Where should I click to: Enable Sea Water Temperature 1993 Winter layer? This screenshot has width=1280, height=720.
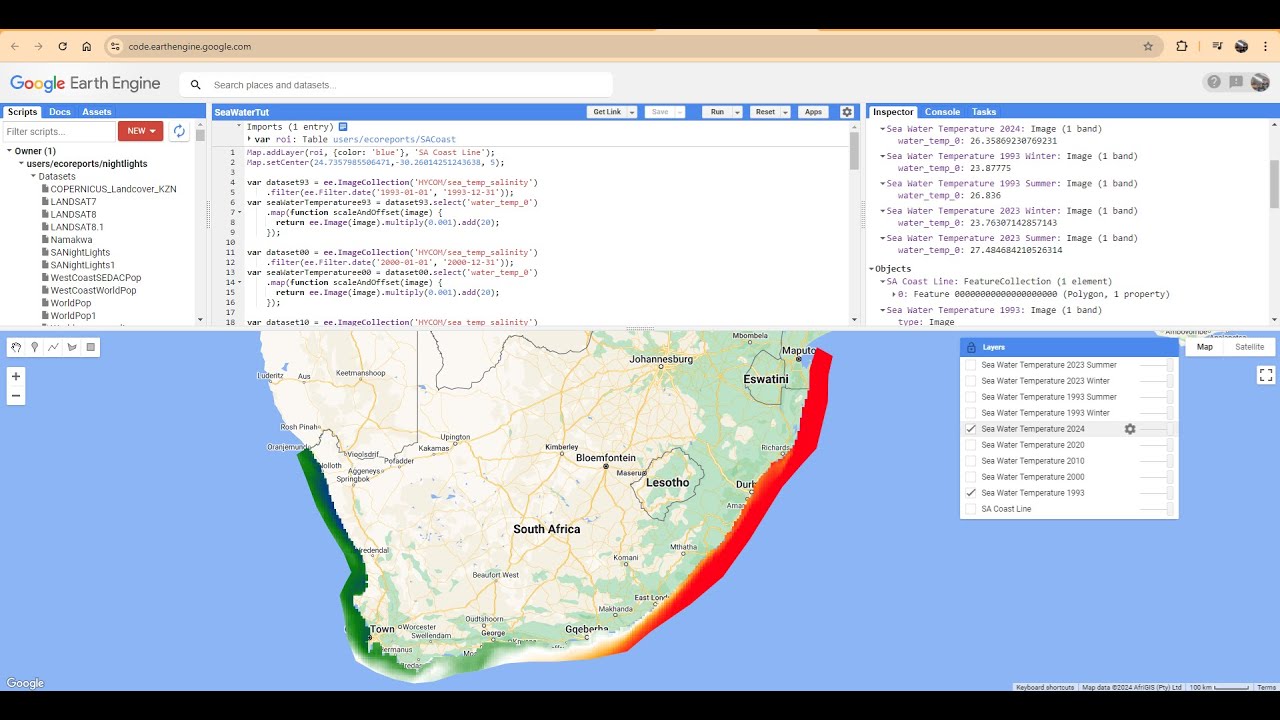970,413
